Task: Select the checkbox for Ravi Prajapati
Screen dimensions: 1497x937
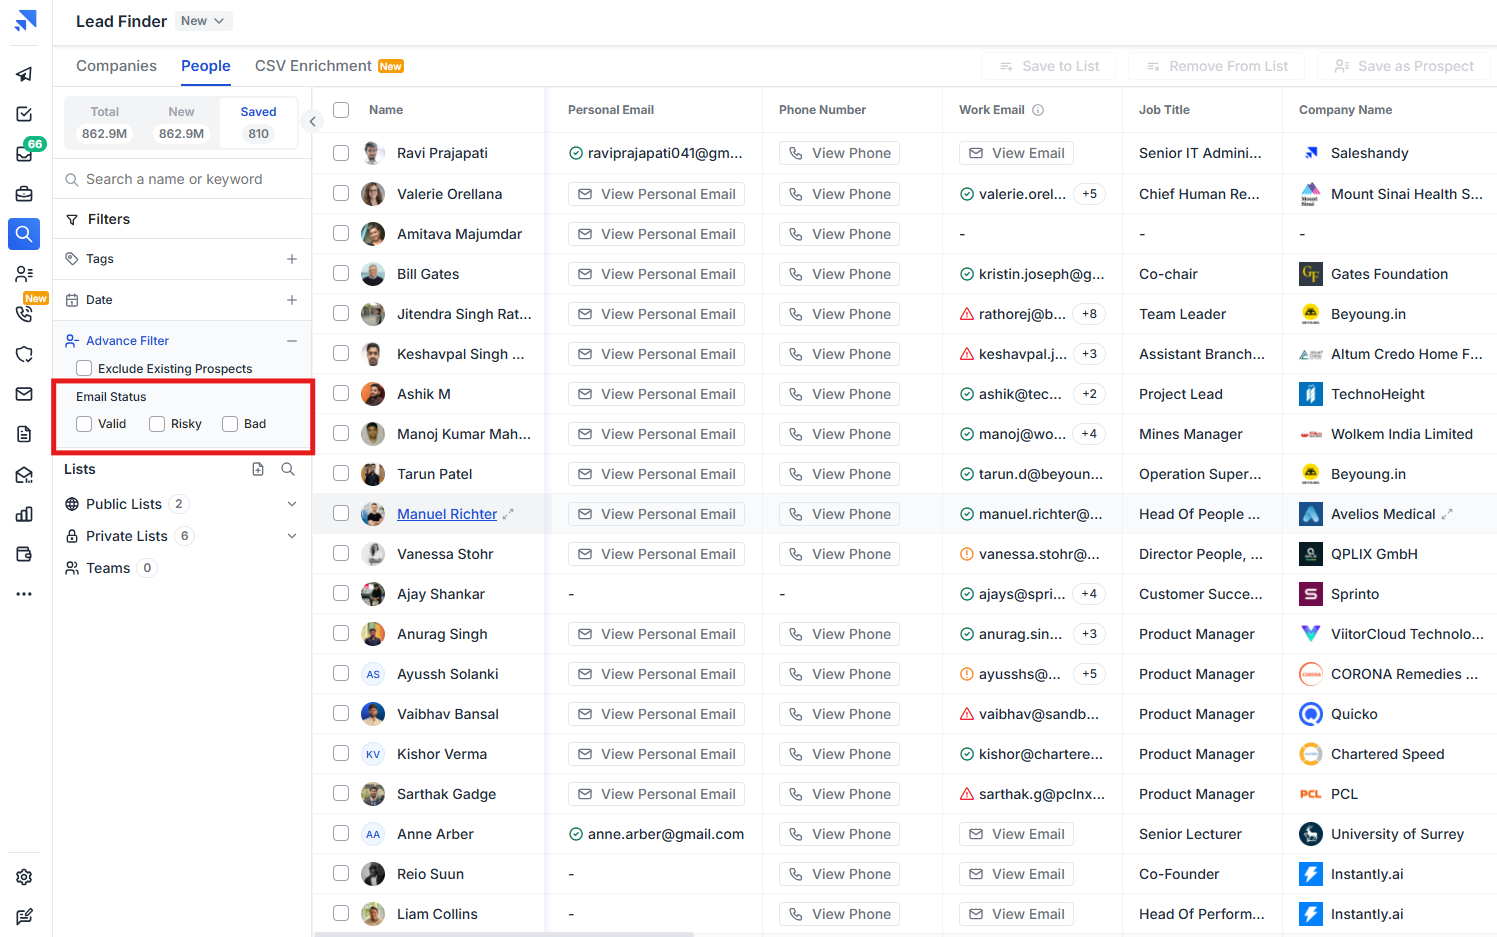Action: coord(341,153)
